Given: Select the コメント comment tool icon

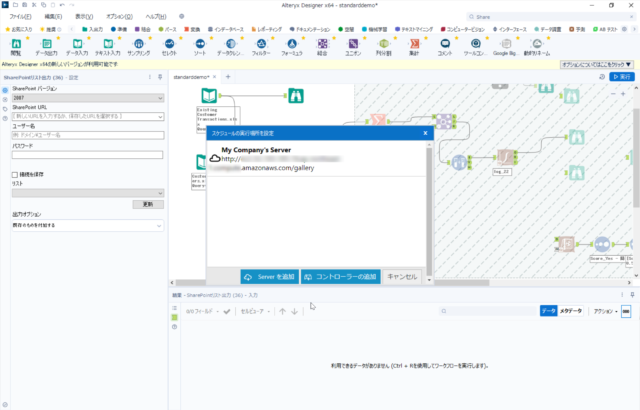Looking at the screenshot, I should tap(445, 44).
